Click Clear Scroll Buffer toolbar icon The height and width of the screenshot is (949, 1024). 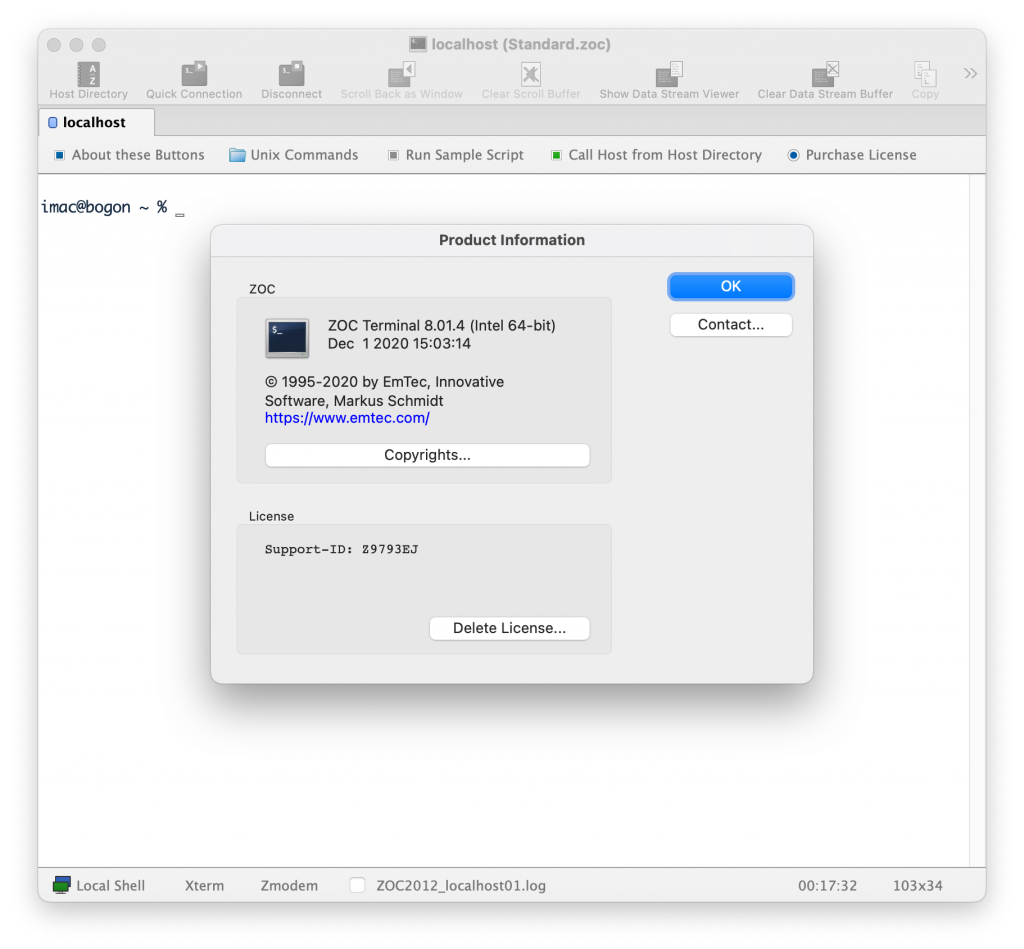[x=531, y=74]
